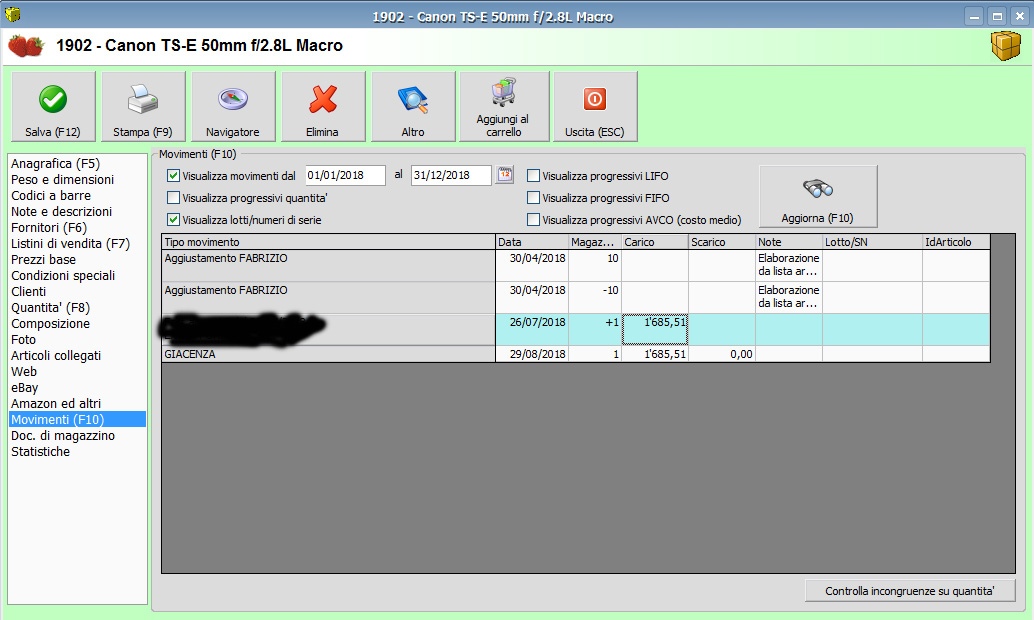Click Scarico column header

(722, 242)
